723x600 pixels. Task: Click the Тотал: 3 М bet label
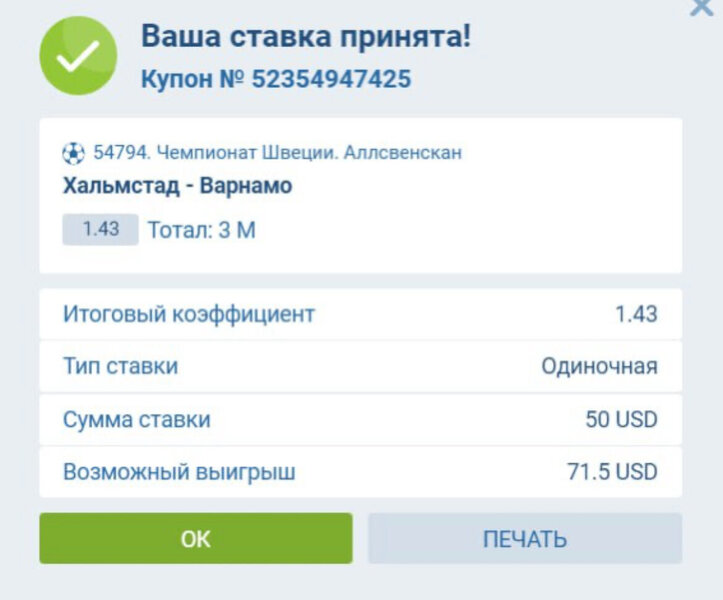click(x=202, y=230)
